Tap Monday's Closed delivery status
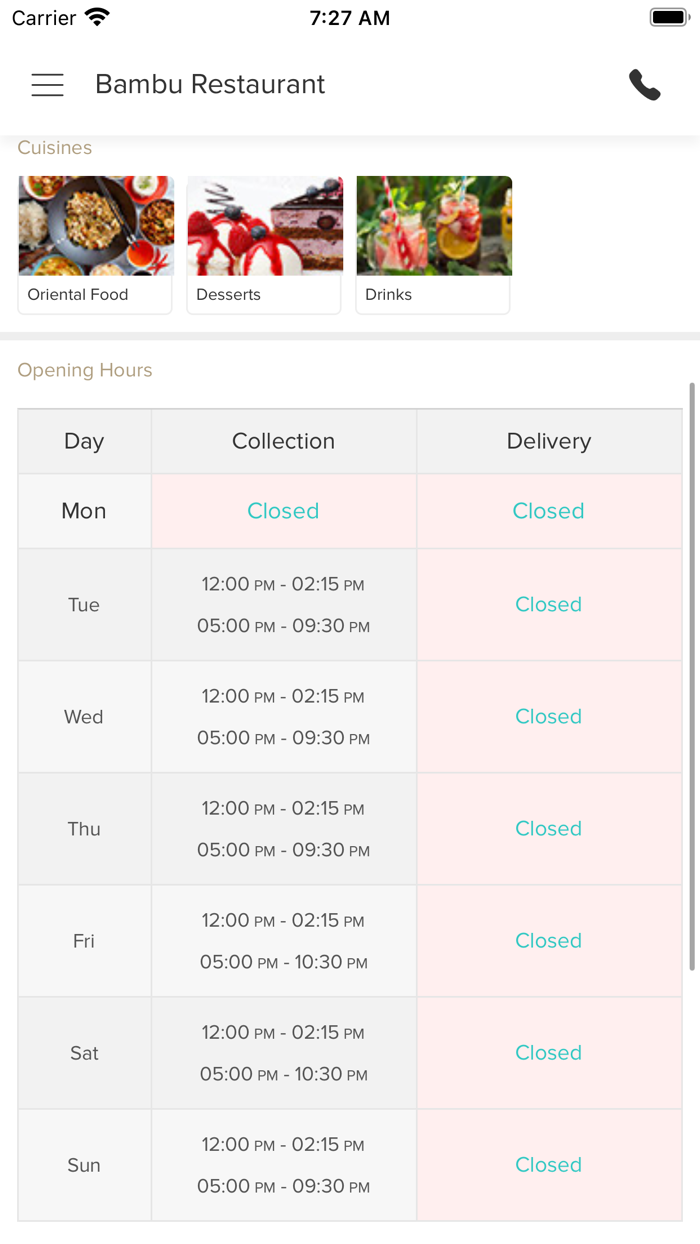Screen dimensions: 700x1244 [x=548, y=511]
